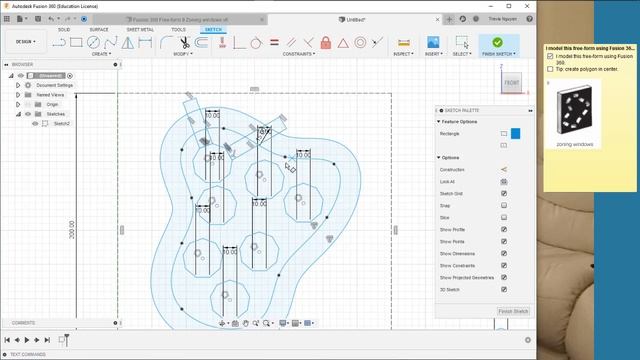The width and height of the screenshot is (640, 360).
Task: Select the Center Diameter Circle tool
Action: pos(93,42)
